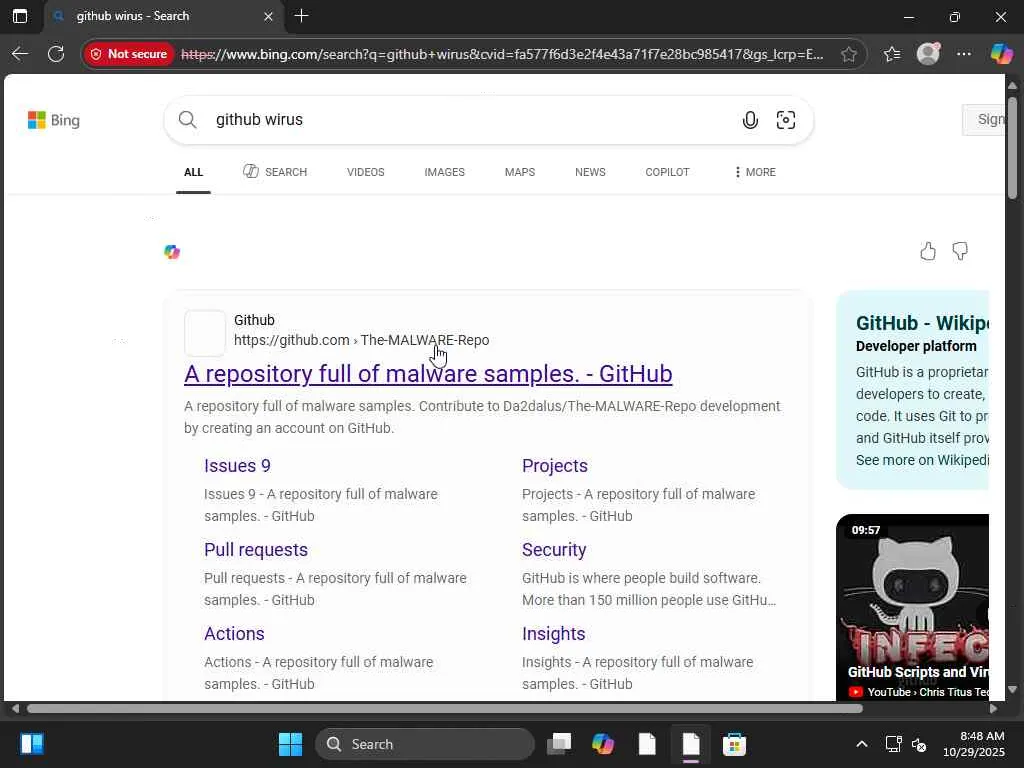Open the A repository full of malware samples link
Image resolution: width=1024 pixels, height=768 pixels.
point(428,374)
